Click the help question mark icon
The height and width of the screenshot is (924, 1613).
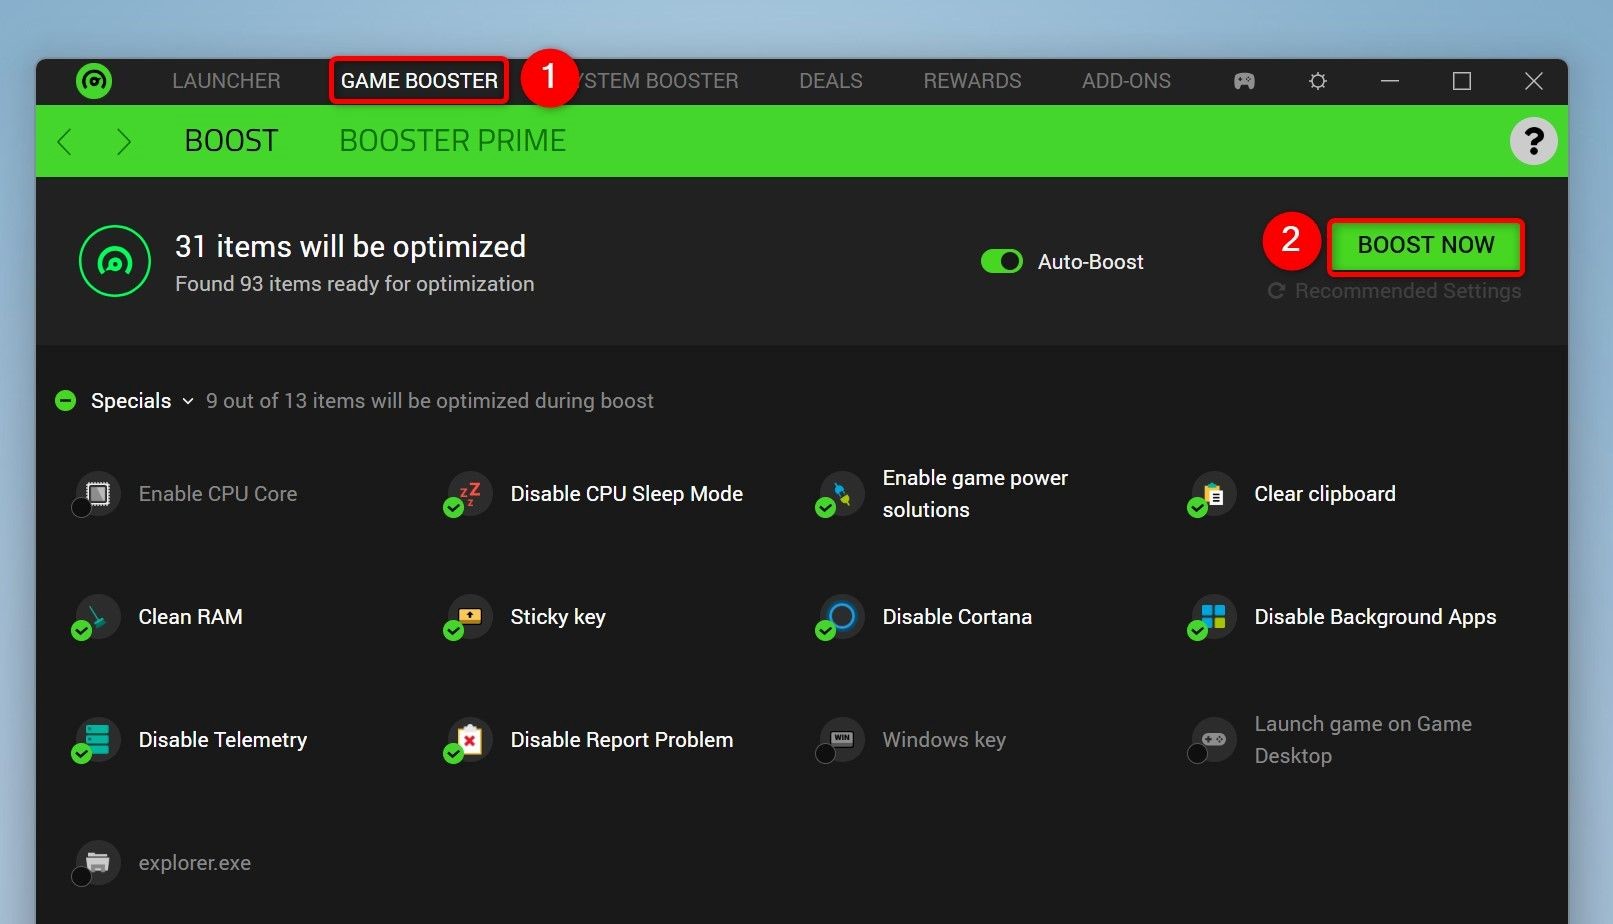pos(1532,141)
